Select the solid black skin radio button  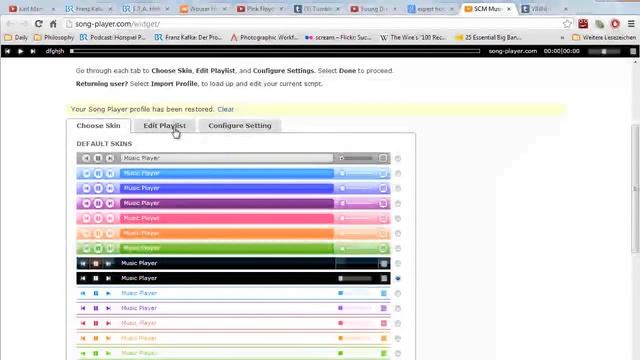click(398, 278)
